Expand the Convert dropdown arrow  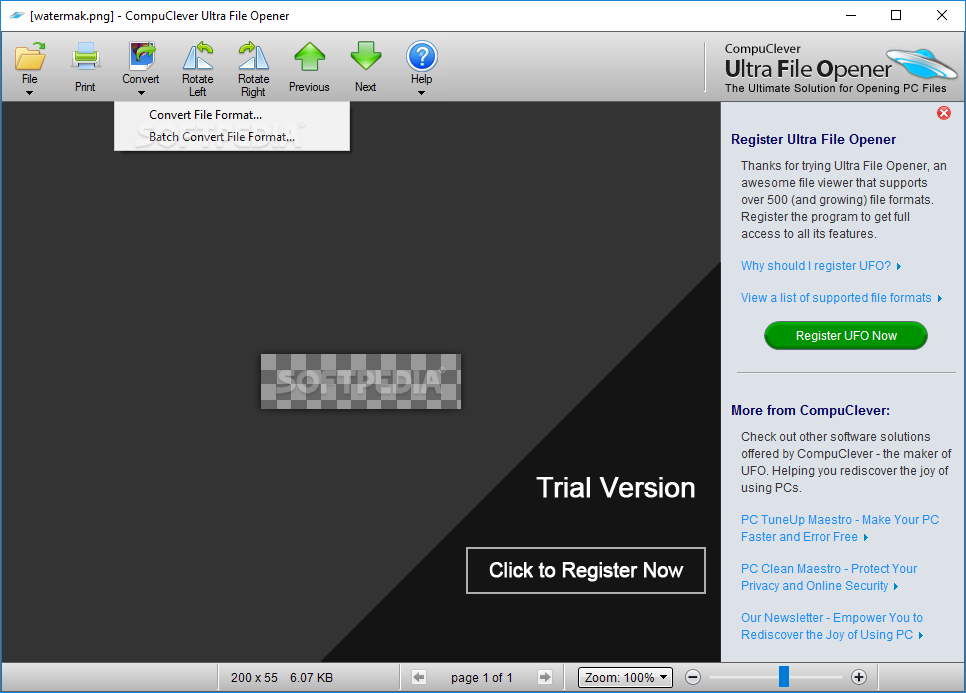pos(141,93)
